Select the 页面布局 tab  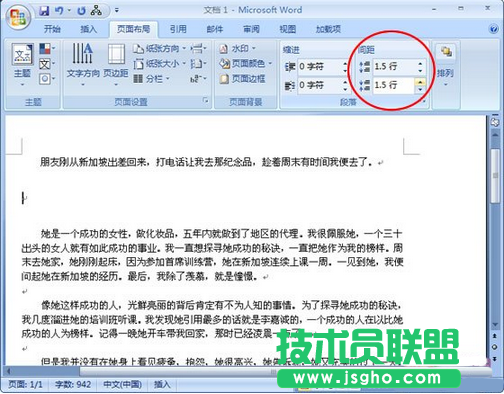[x=133, y=29]
